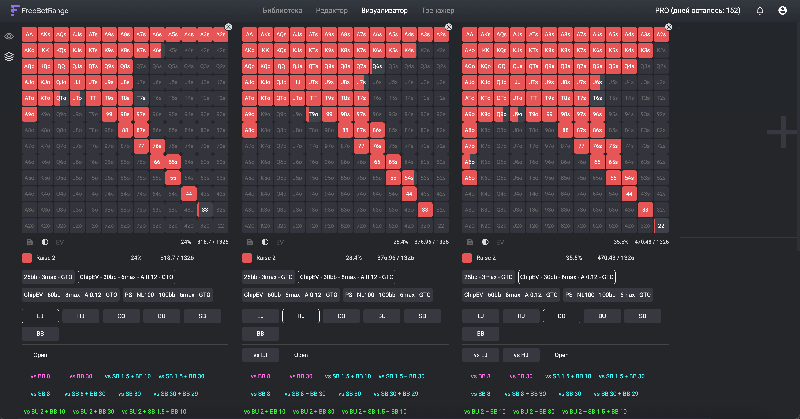
Task: Choose the Open scenario in the second panel
Action: click(x=300, y=354)
